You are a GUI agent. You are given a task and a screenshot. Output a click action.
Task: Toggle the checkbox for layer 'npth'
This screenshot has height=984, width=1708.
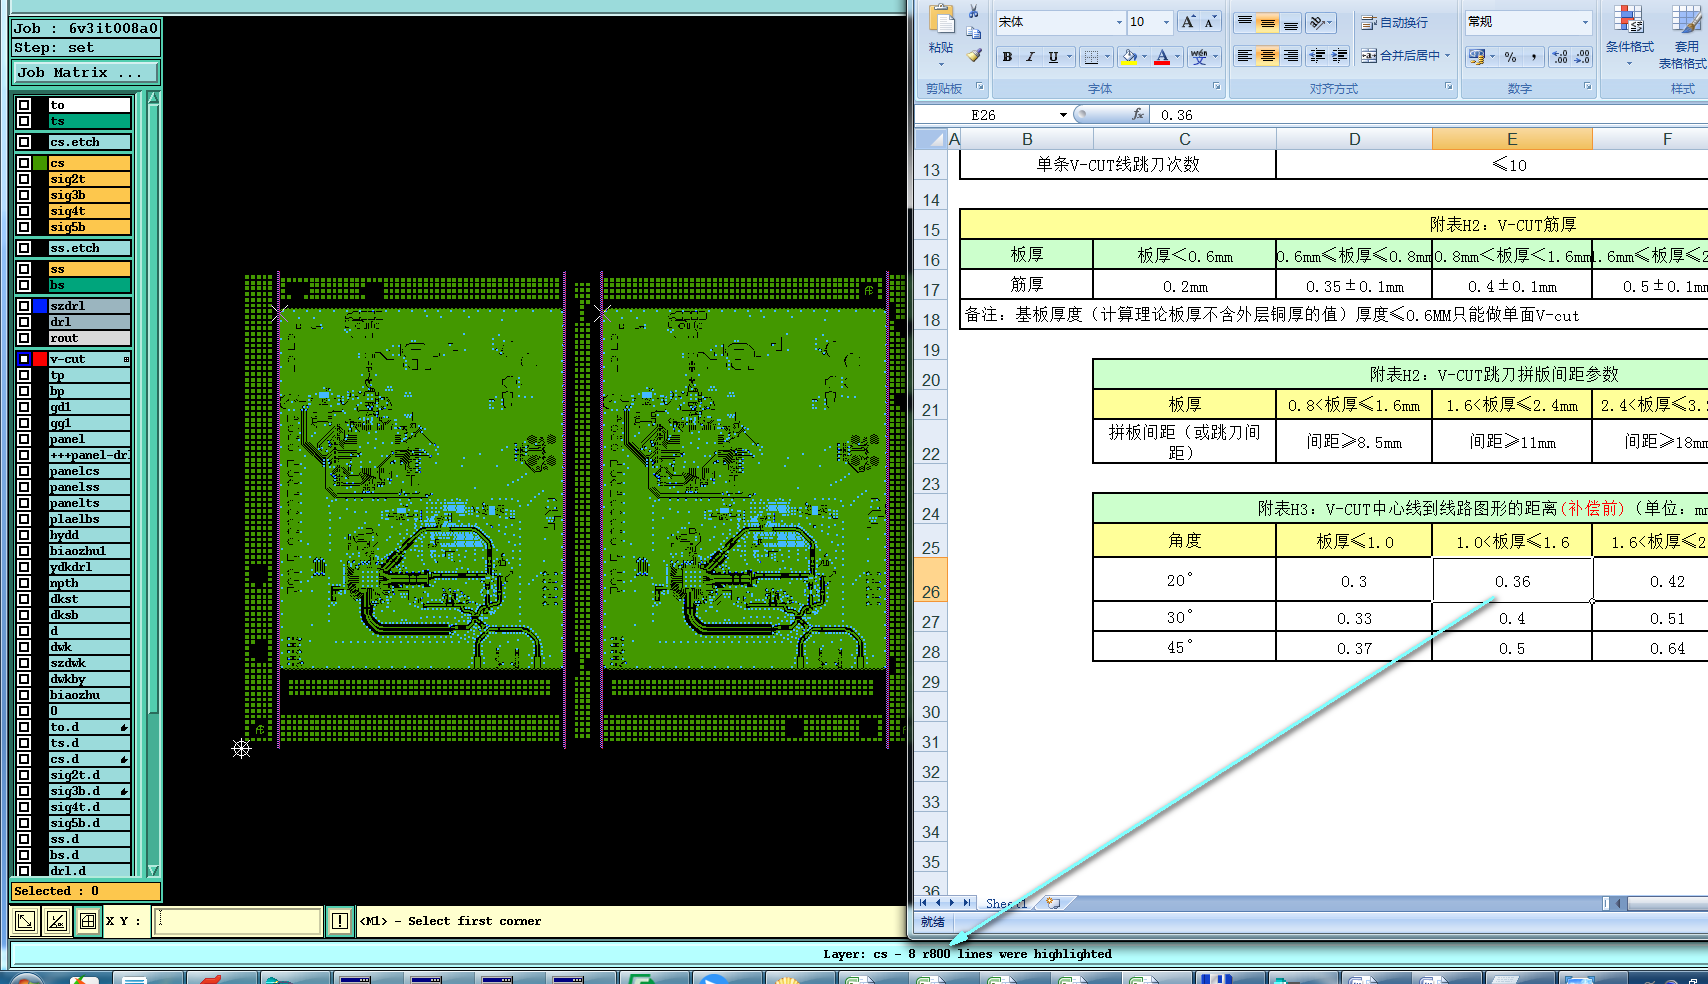[x=24, y=583]
